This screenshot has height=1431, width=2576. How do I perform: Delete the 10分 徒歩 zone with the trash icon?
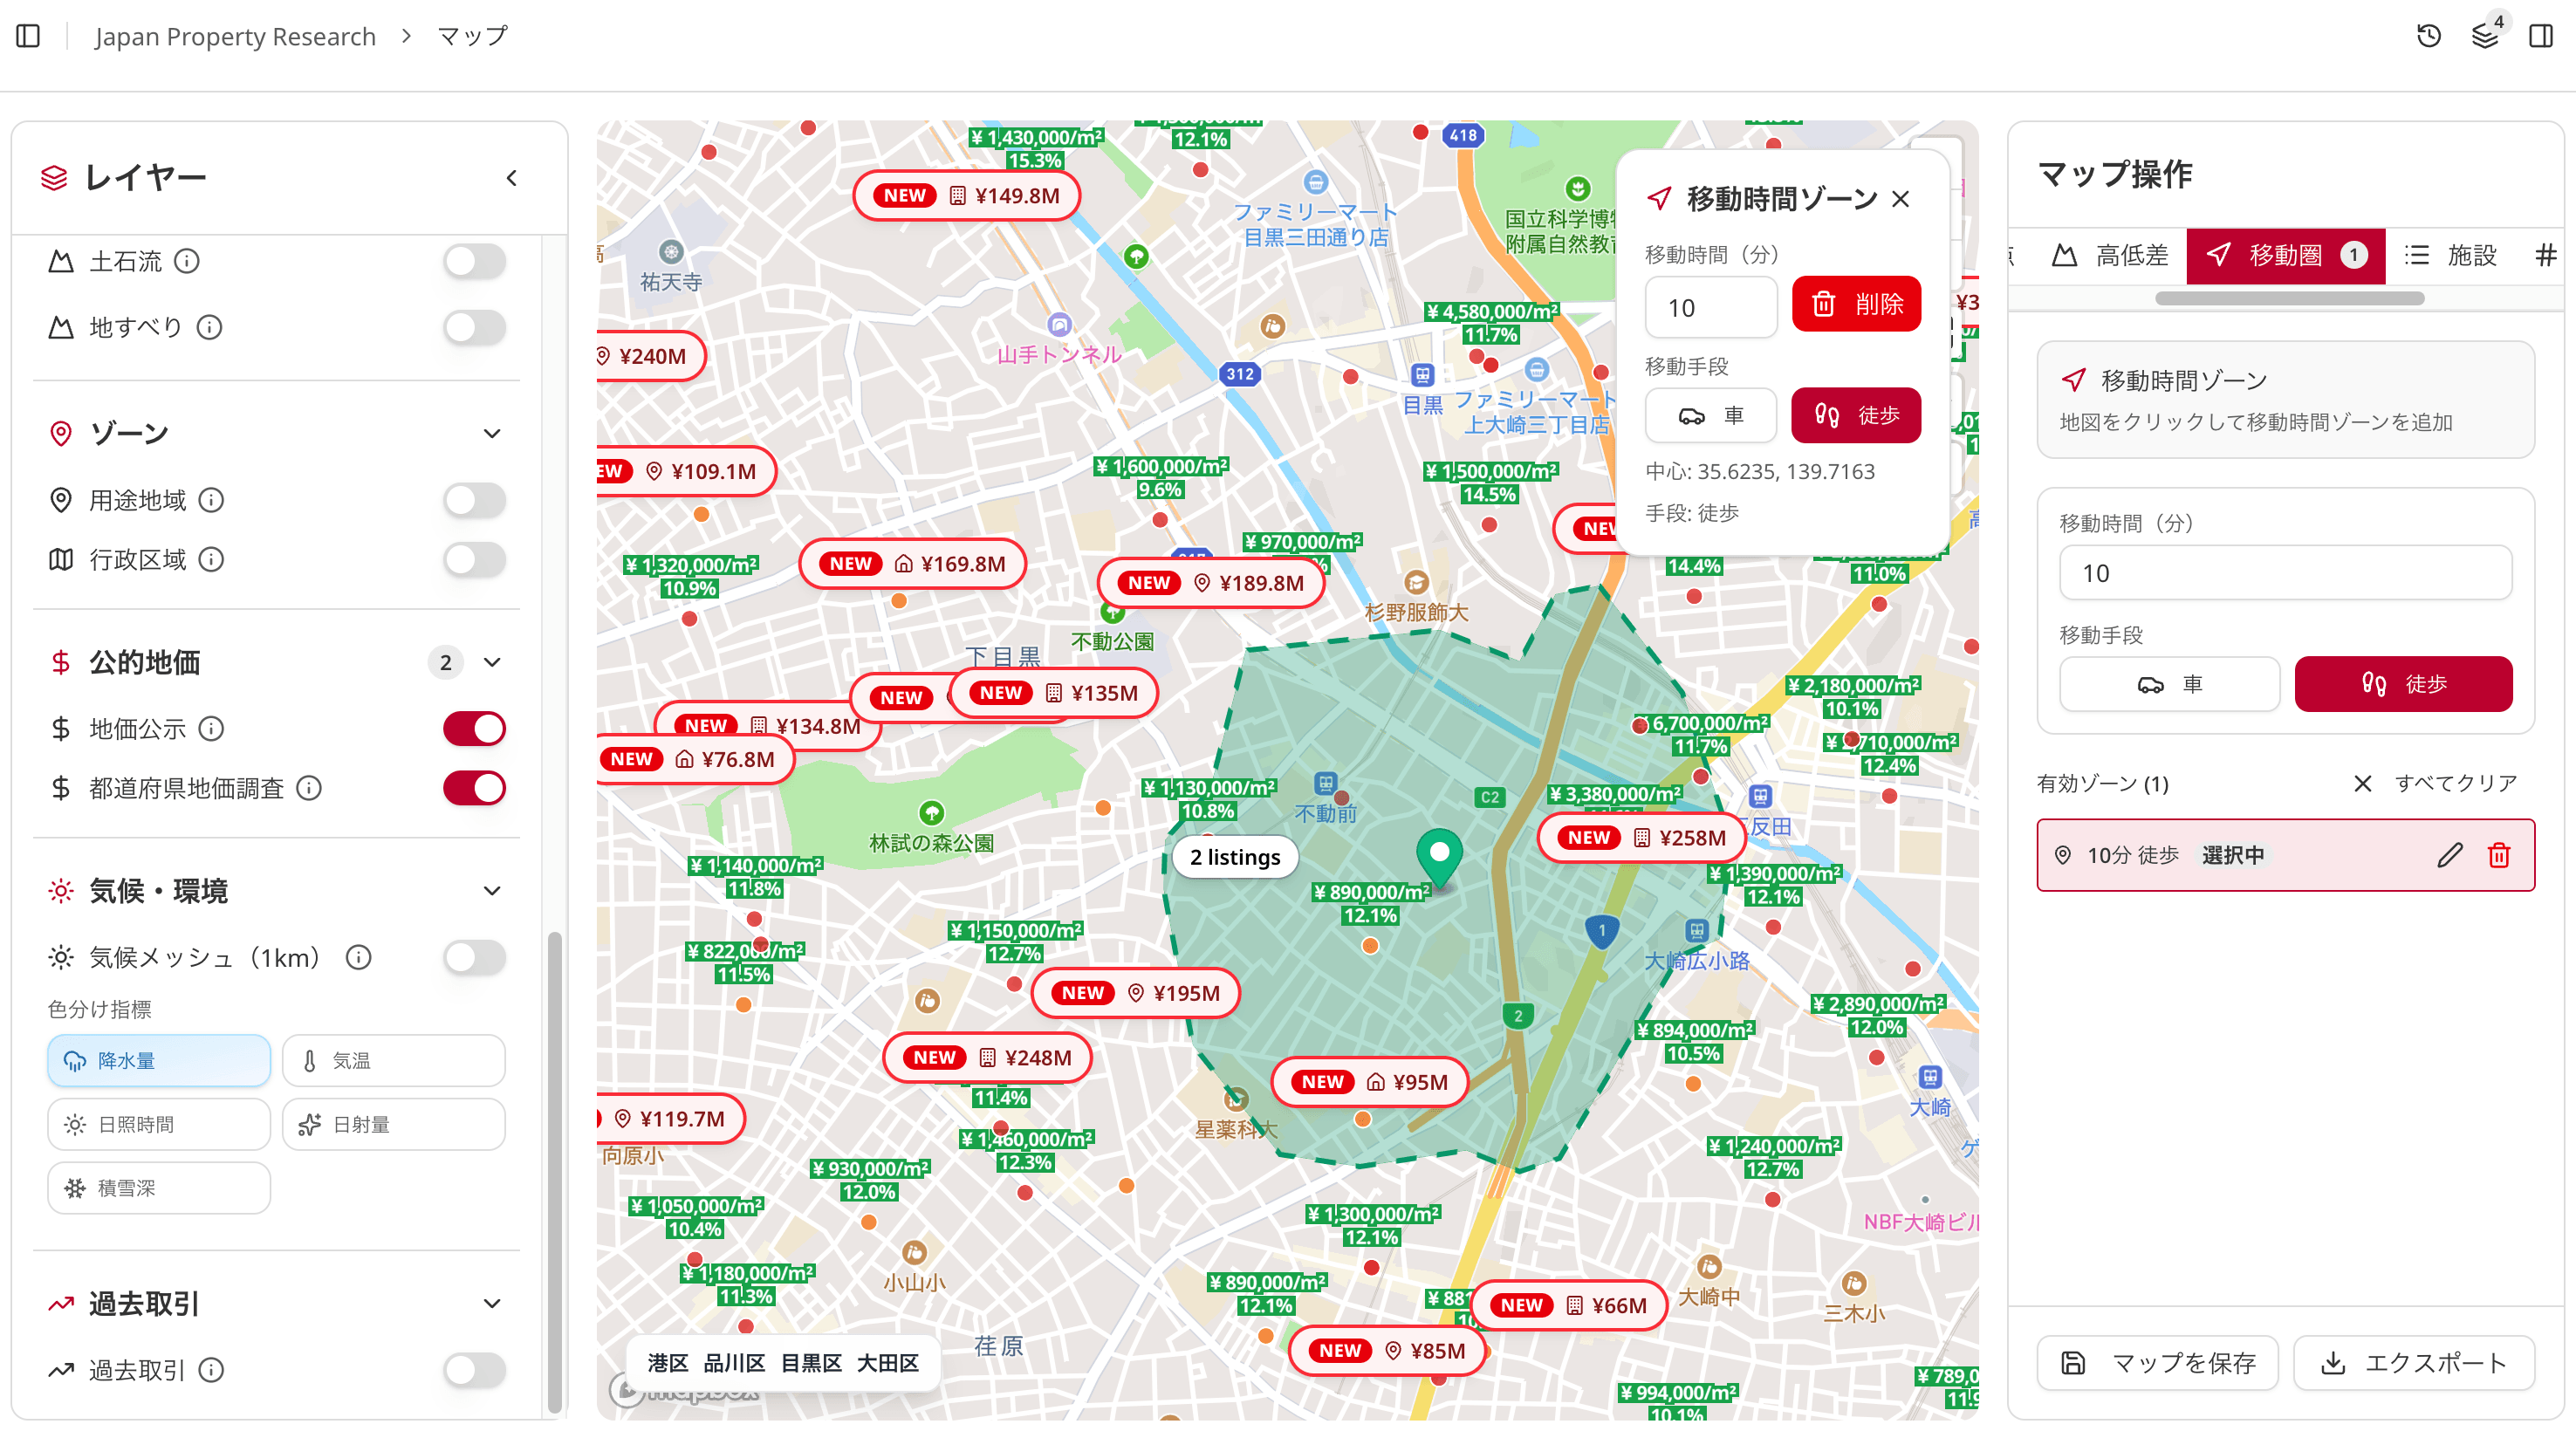pos(2499,855)
